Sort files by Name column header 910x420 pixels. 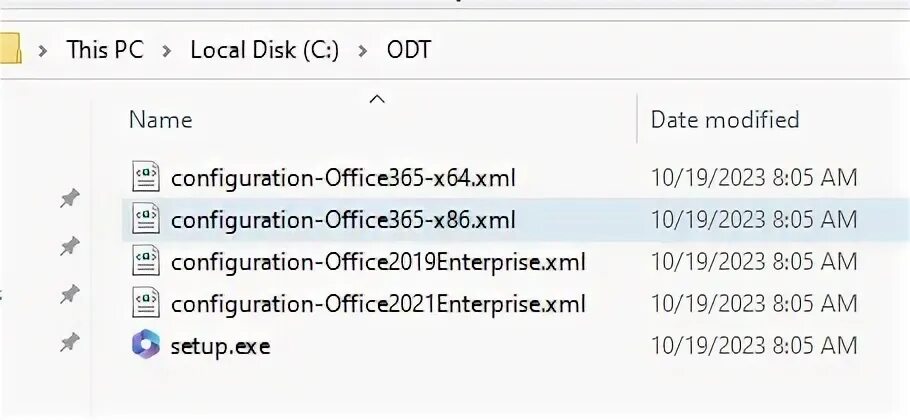pyautogui.click(x=161, y=120)
